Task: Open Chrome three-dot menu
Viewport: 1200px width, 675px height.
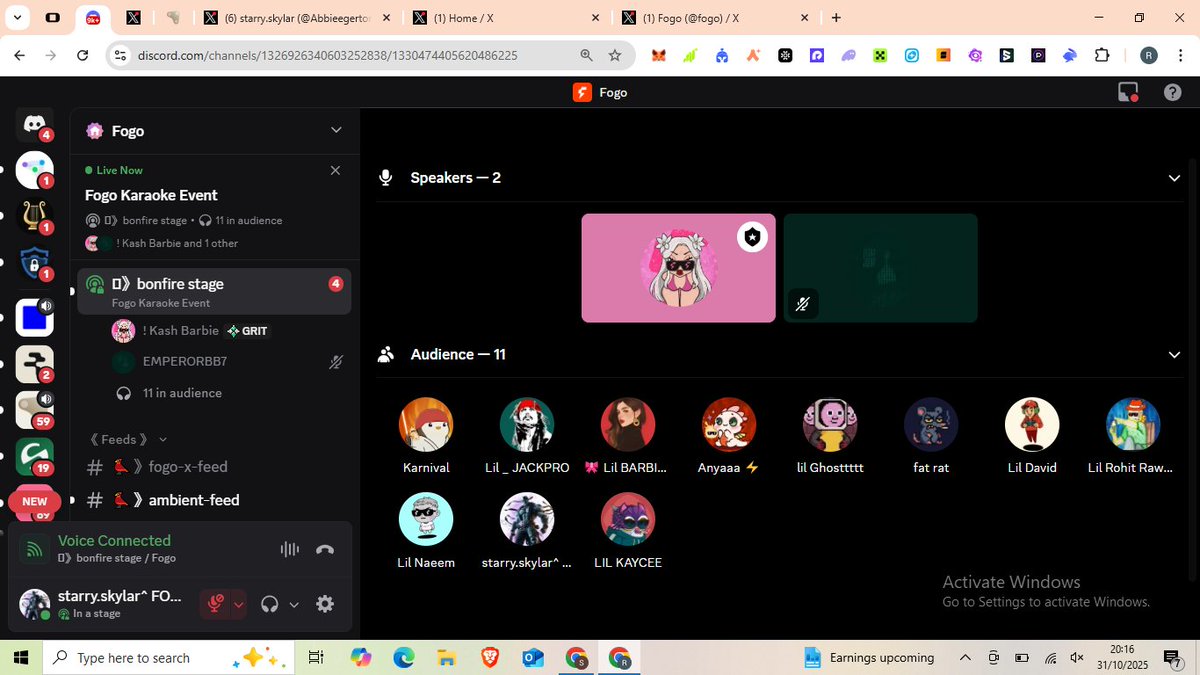Action: (1181, 56)
